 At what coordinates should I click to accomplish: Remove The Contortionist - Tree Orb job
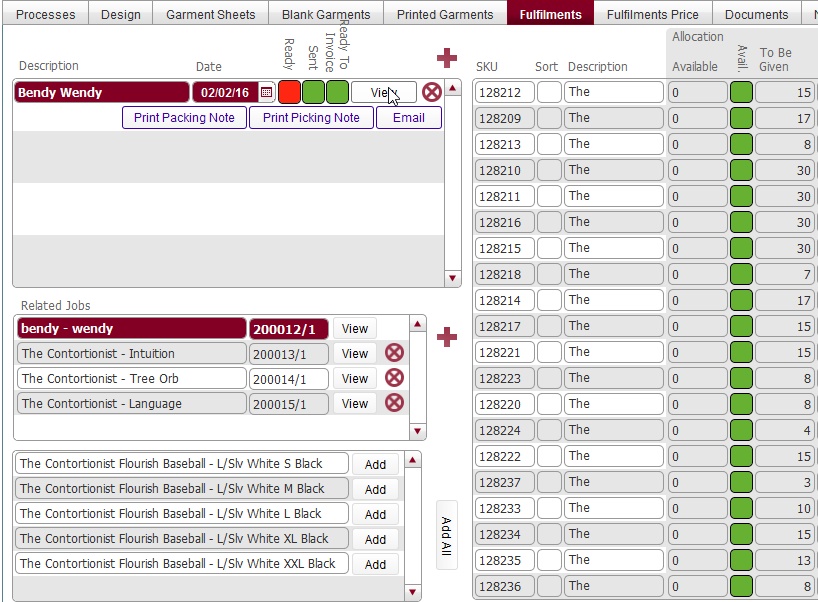pyautogui.click(x=394, y=378)
